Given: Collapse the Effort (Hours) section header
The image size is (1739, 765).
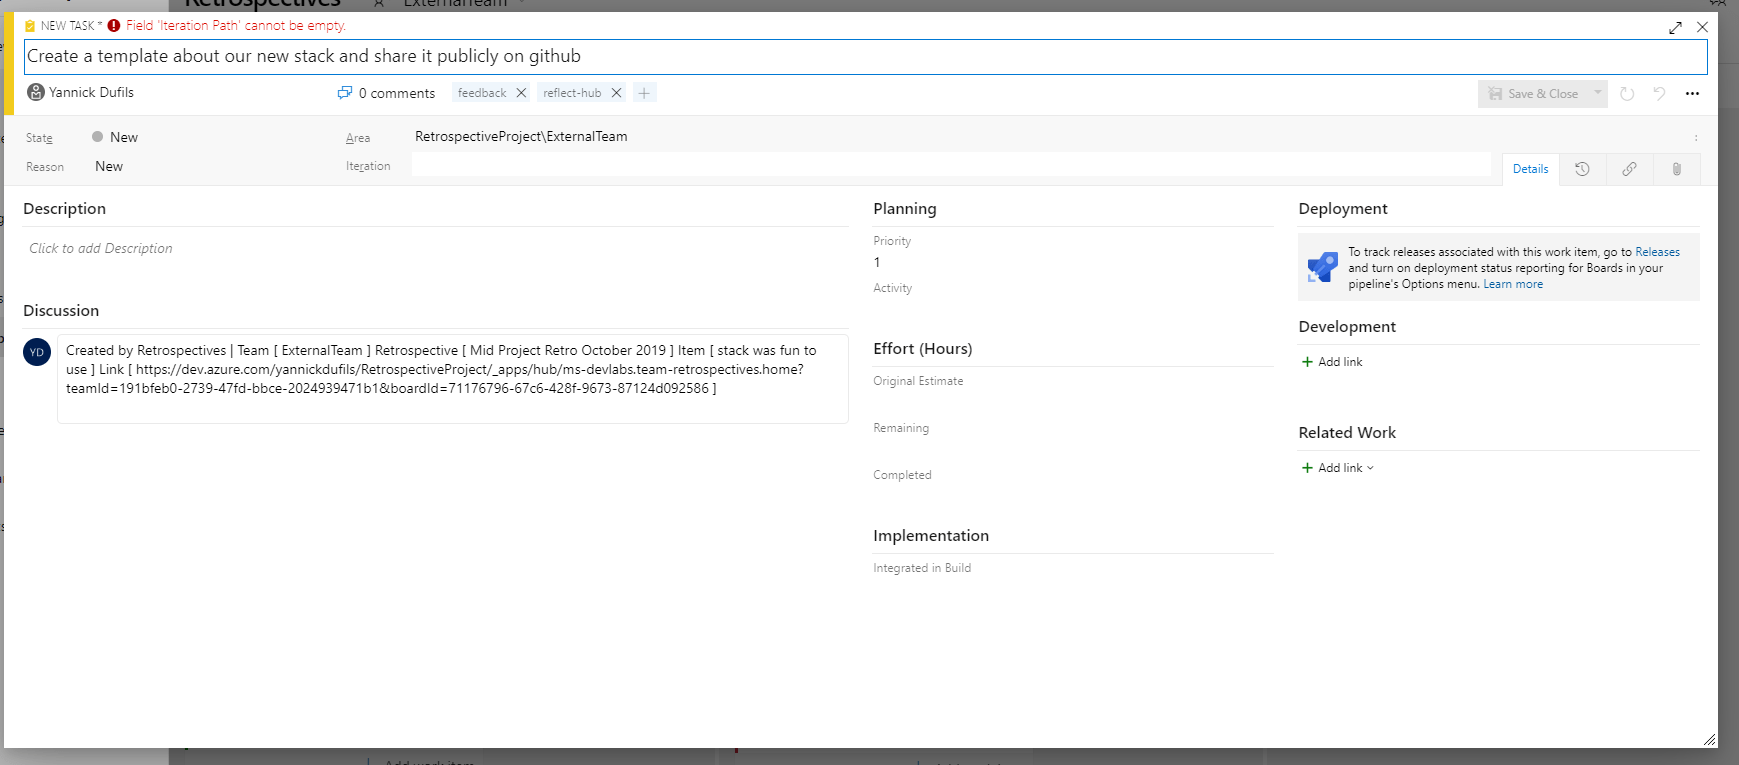Looking at the screenshot, I should tap(923, 349).
